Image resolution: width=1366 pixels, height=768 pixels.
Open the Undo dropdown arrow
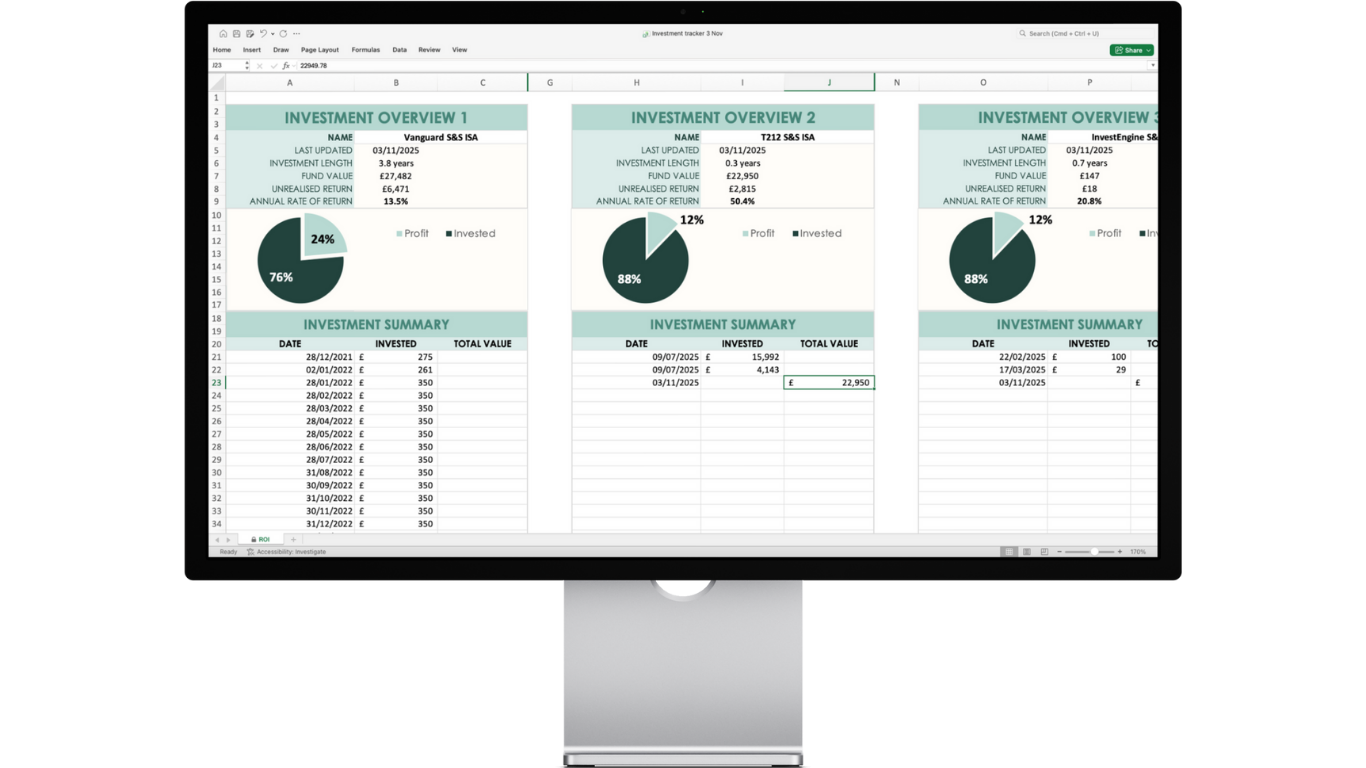(x=271, y=34)
